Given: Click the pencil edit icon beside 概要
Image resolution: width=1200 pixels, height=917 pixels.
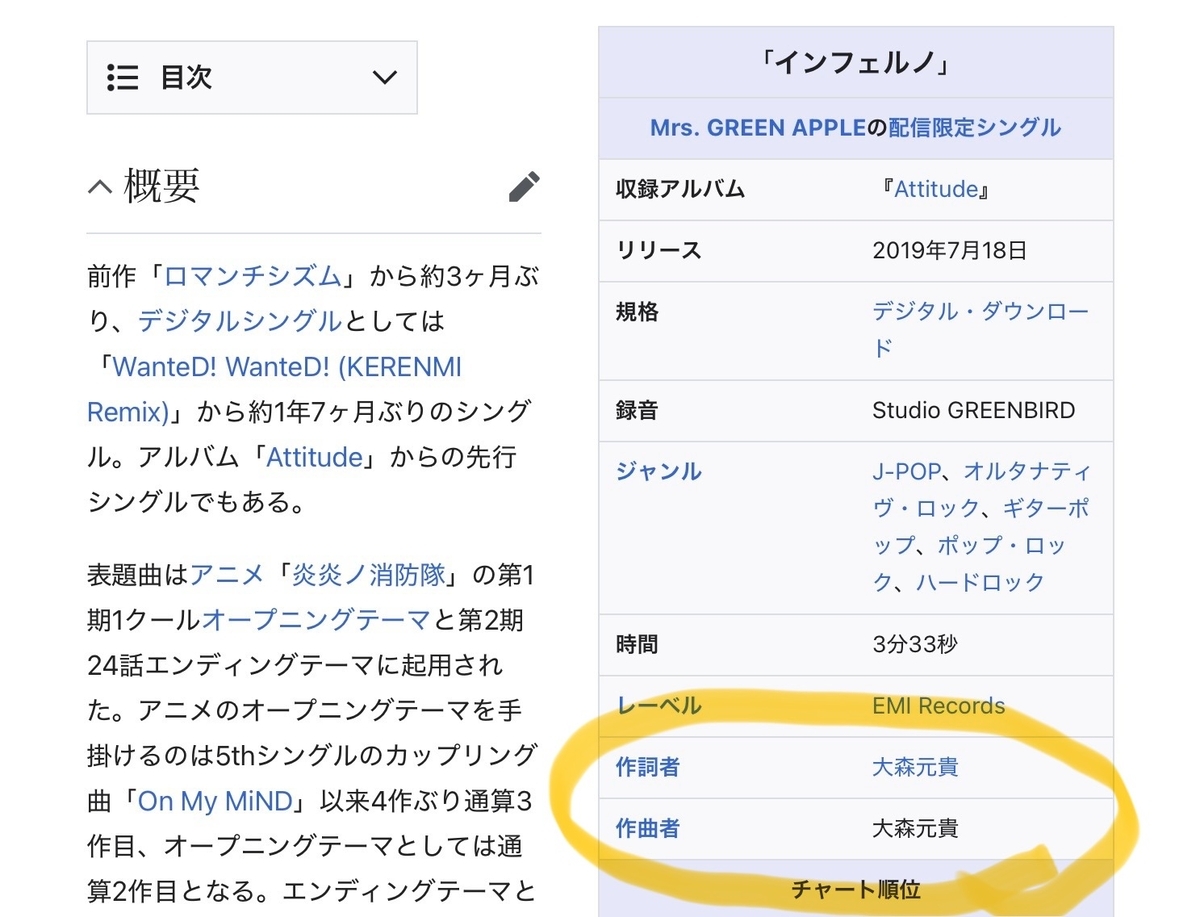Looking at the screenshot, I should point(524,185).
